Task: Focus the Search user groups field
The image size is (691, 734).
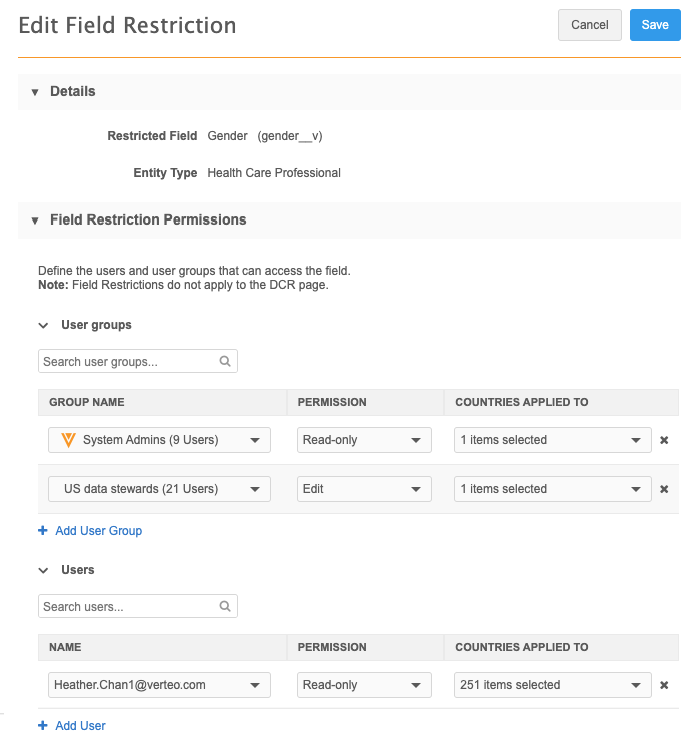Action: (x=128, y=362)
